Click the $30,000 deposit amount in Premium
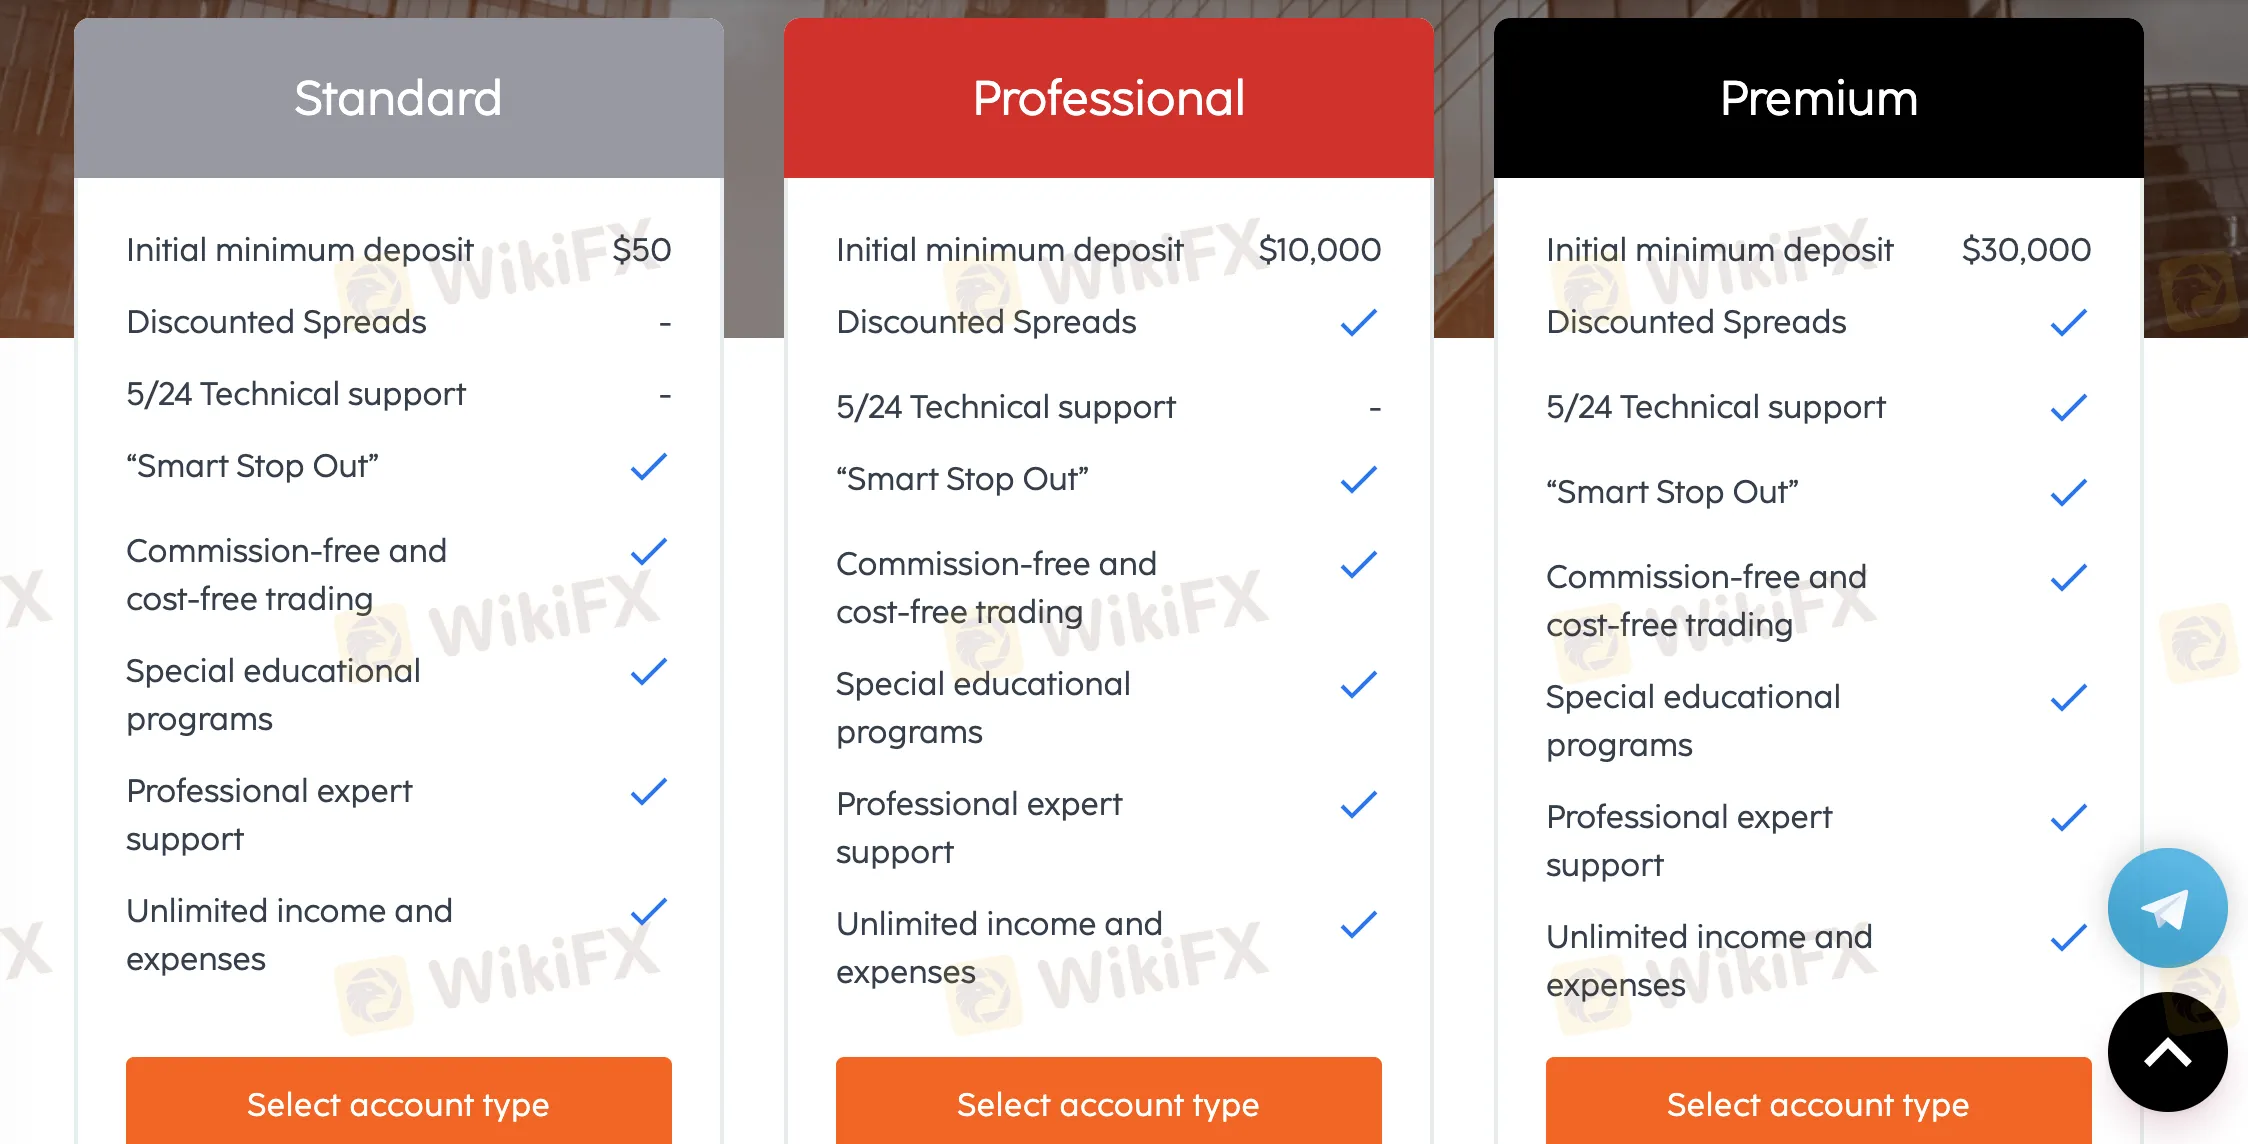 (x=2024, y=250)
